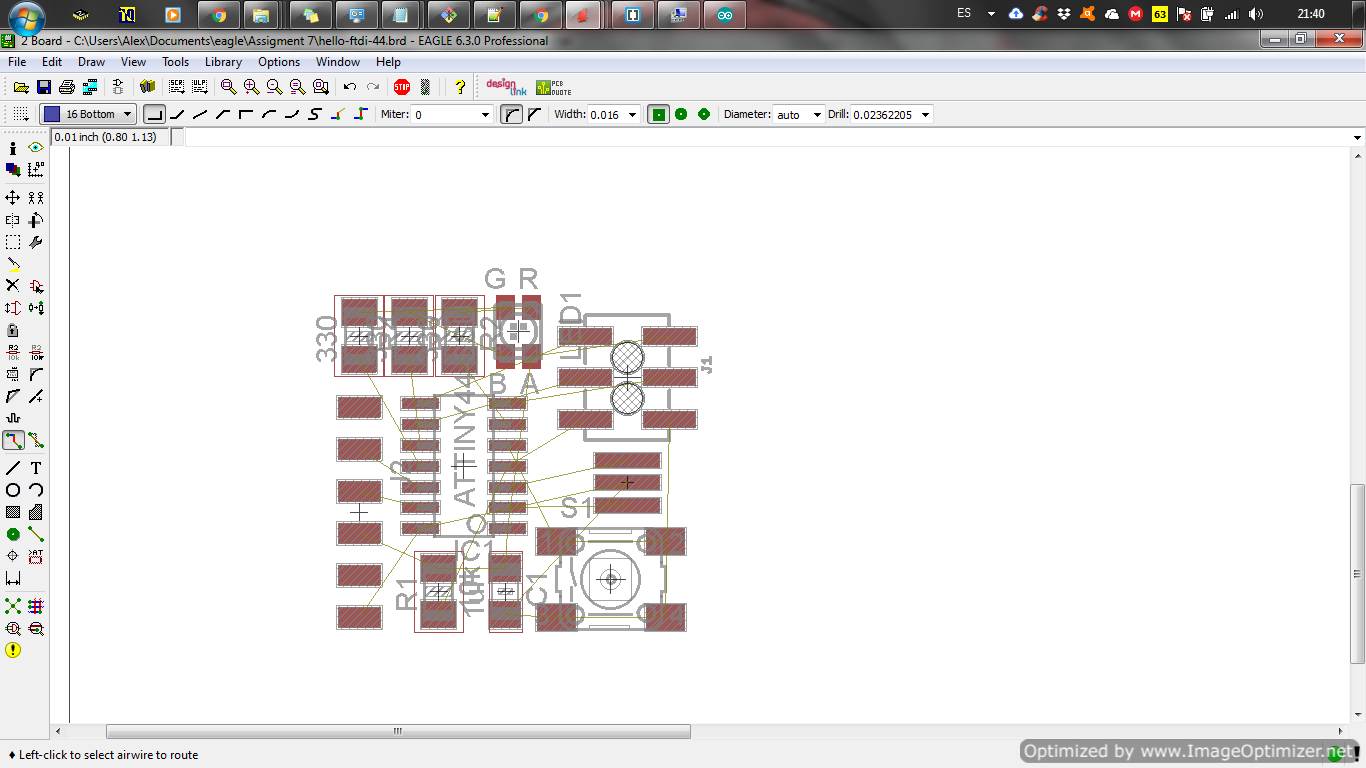Open the Width dropdown
1366x768 pixels.
632,114
